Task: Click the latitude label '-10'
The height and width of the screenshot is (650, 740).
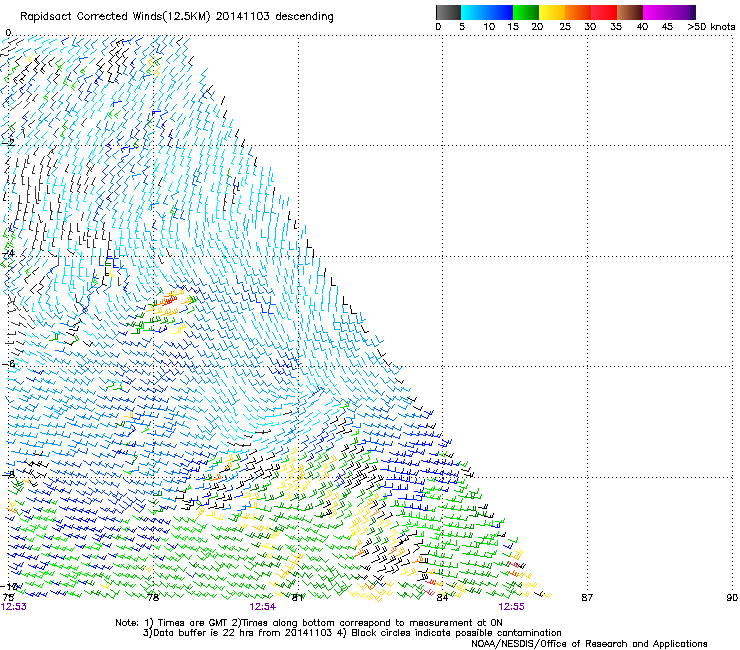Action: tap(9, 586)
